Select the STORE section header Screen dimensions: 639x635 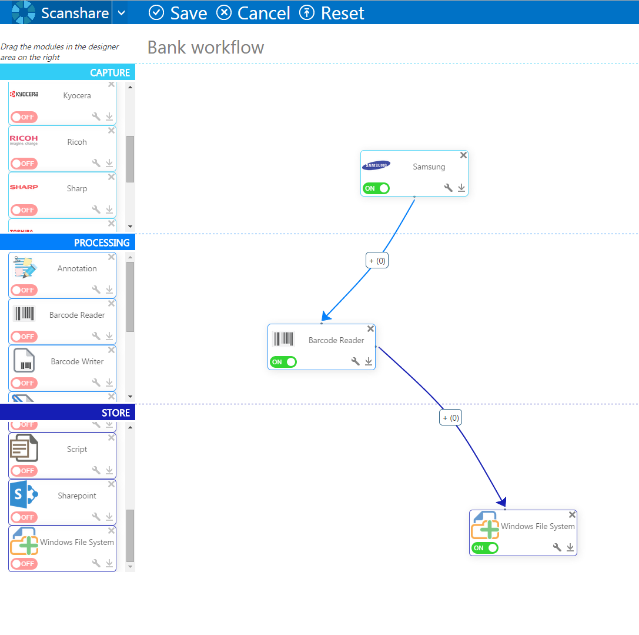point(67,412)
